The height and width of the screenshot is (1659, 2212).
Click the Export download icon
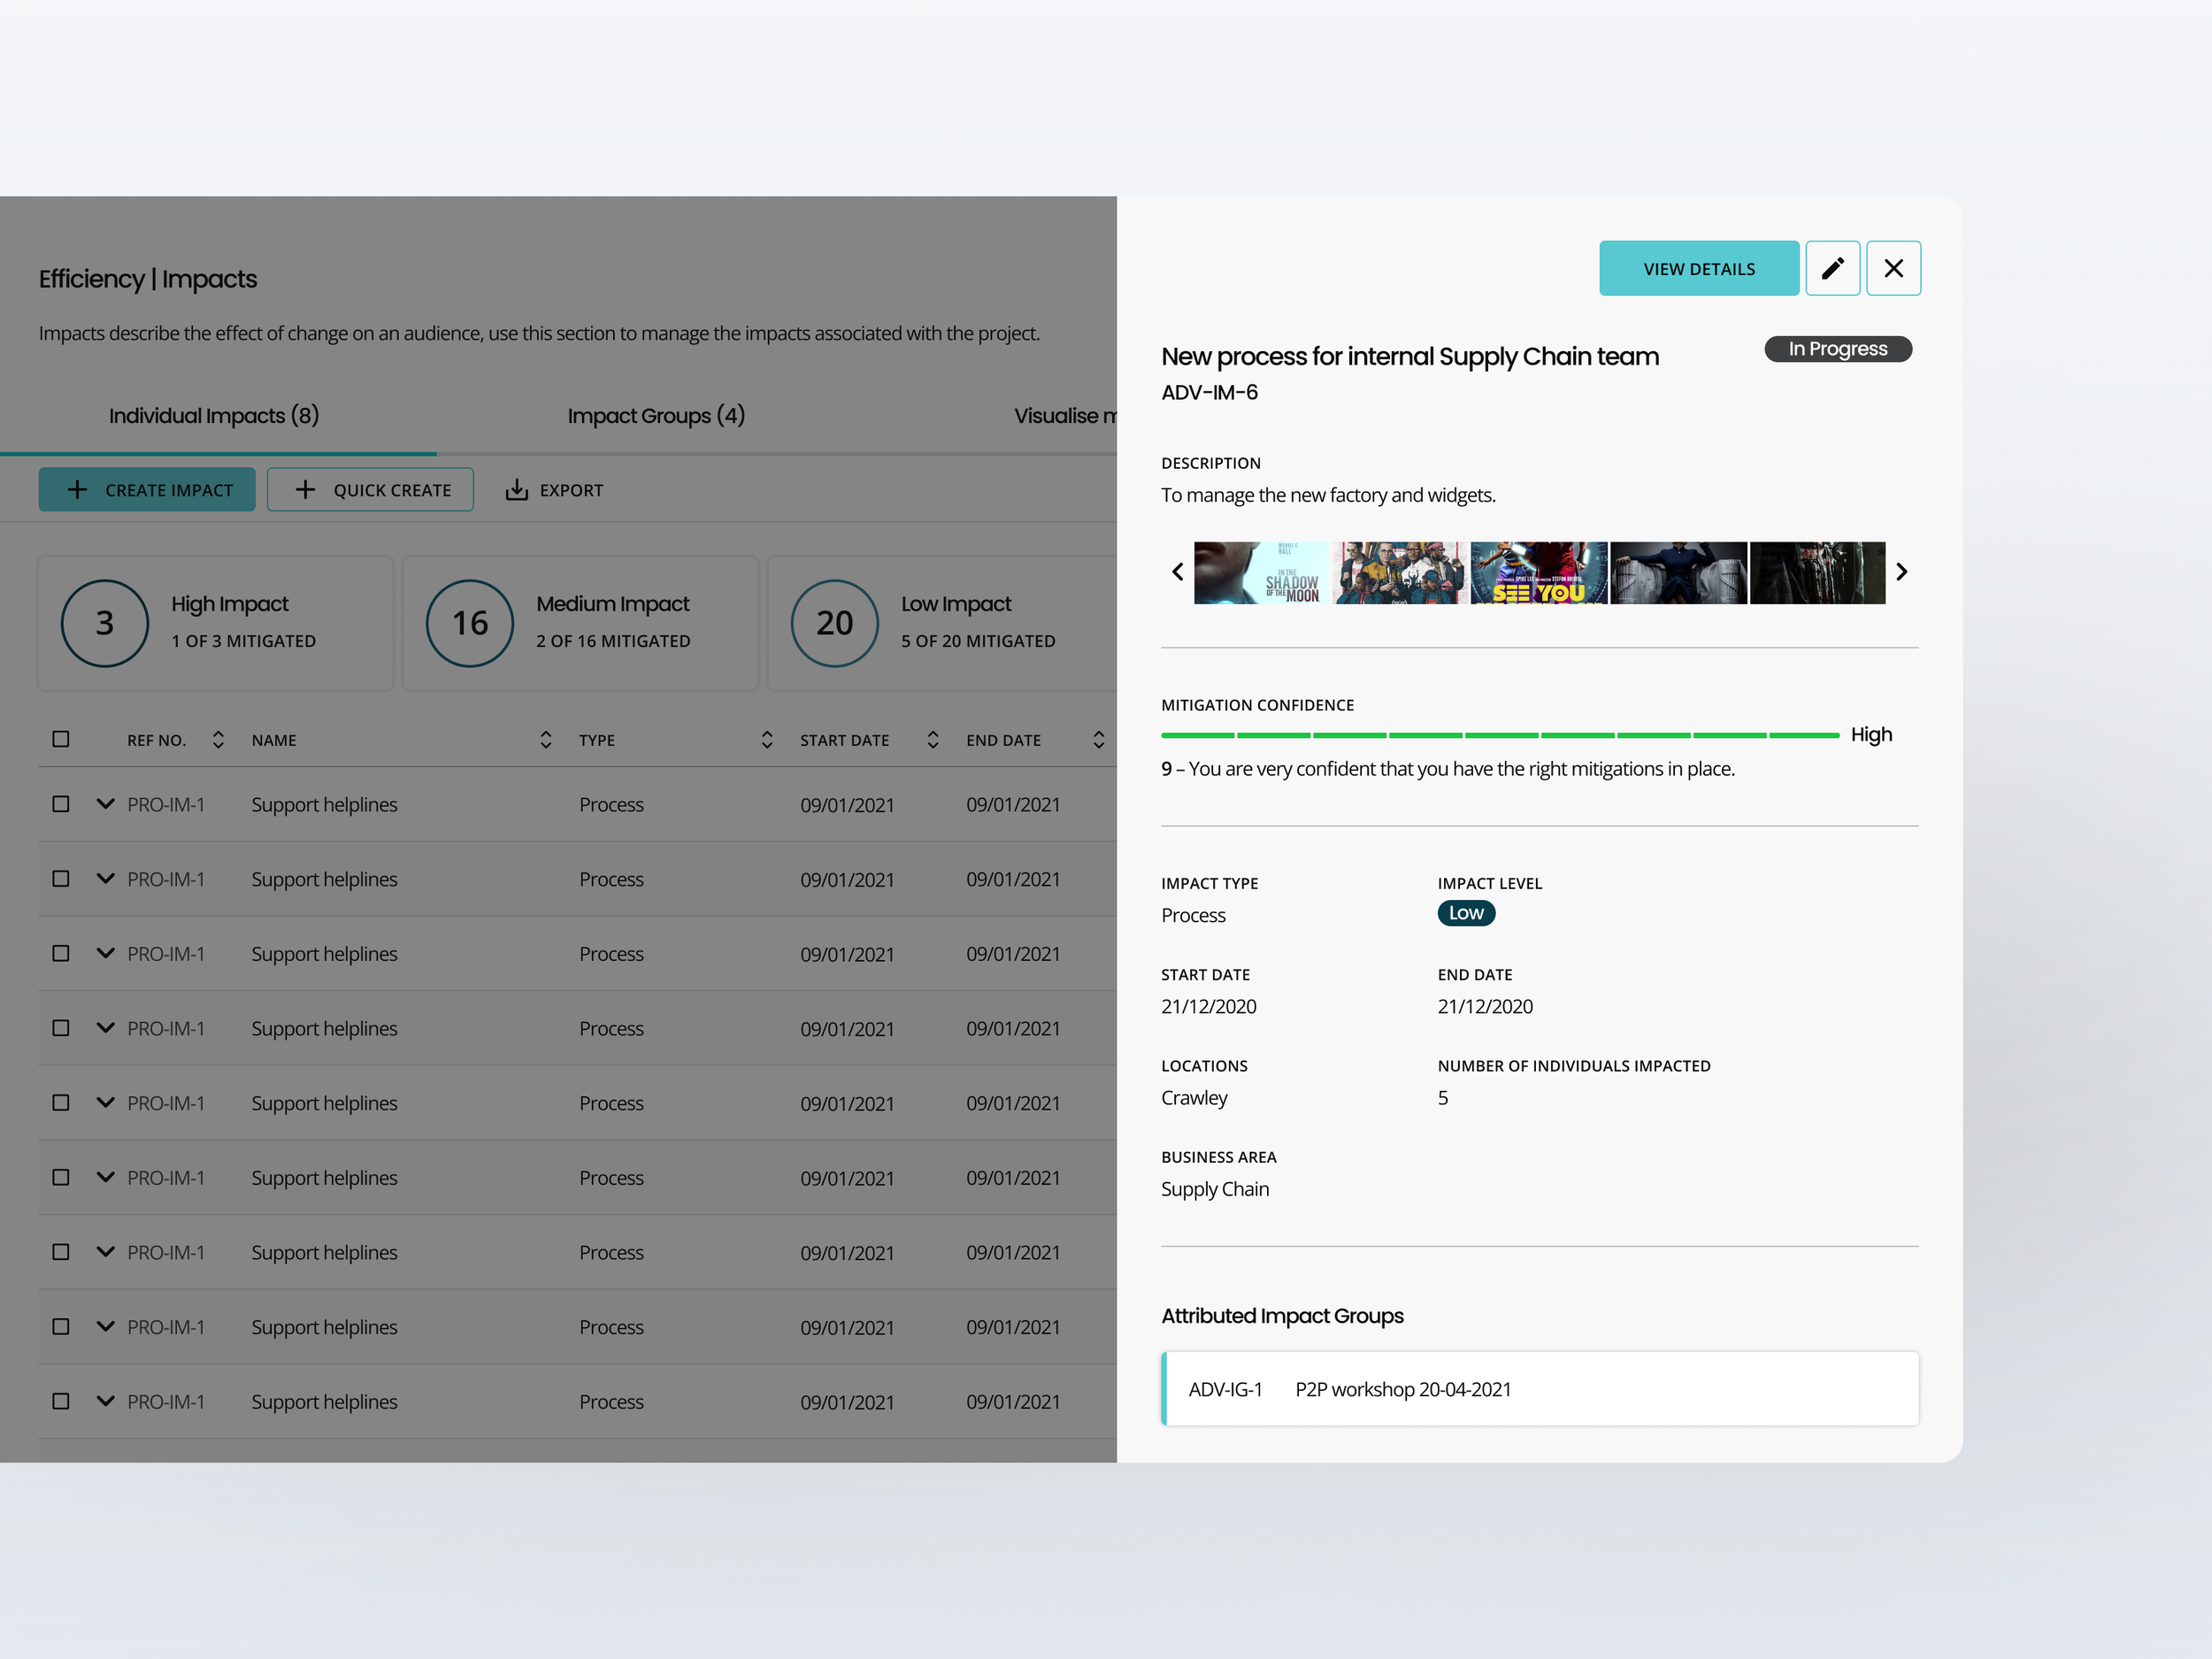(516, 490)
